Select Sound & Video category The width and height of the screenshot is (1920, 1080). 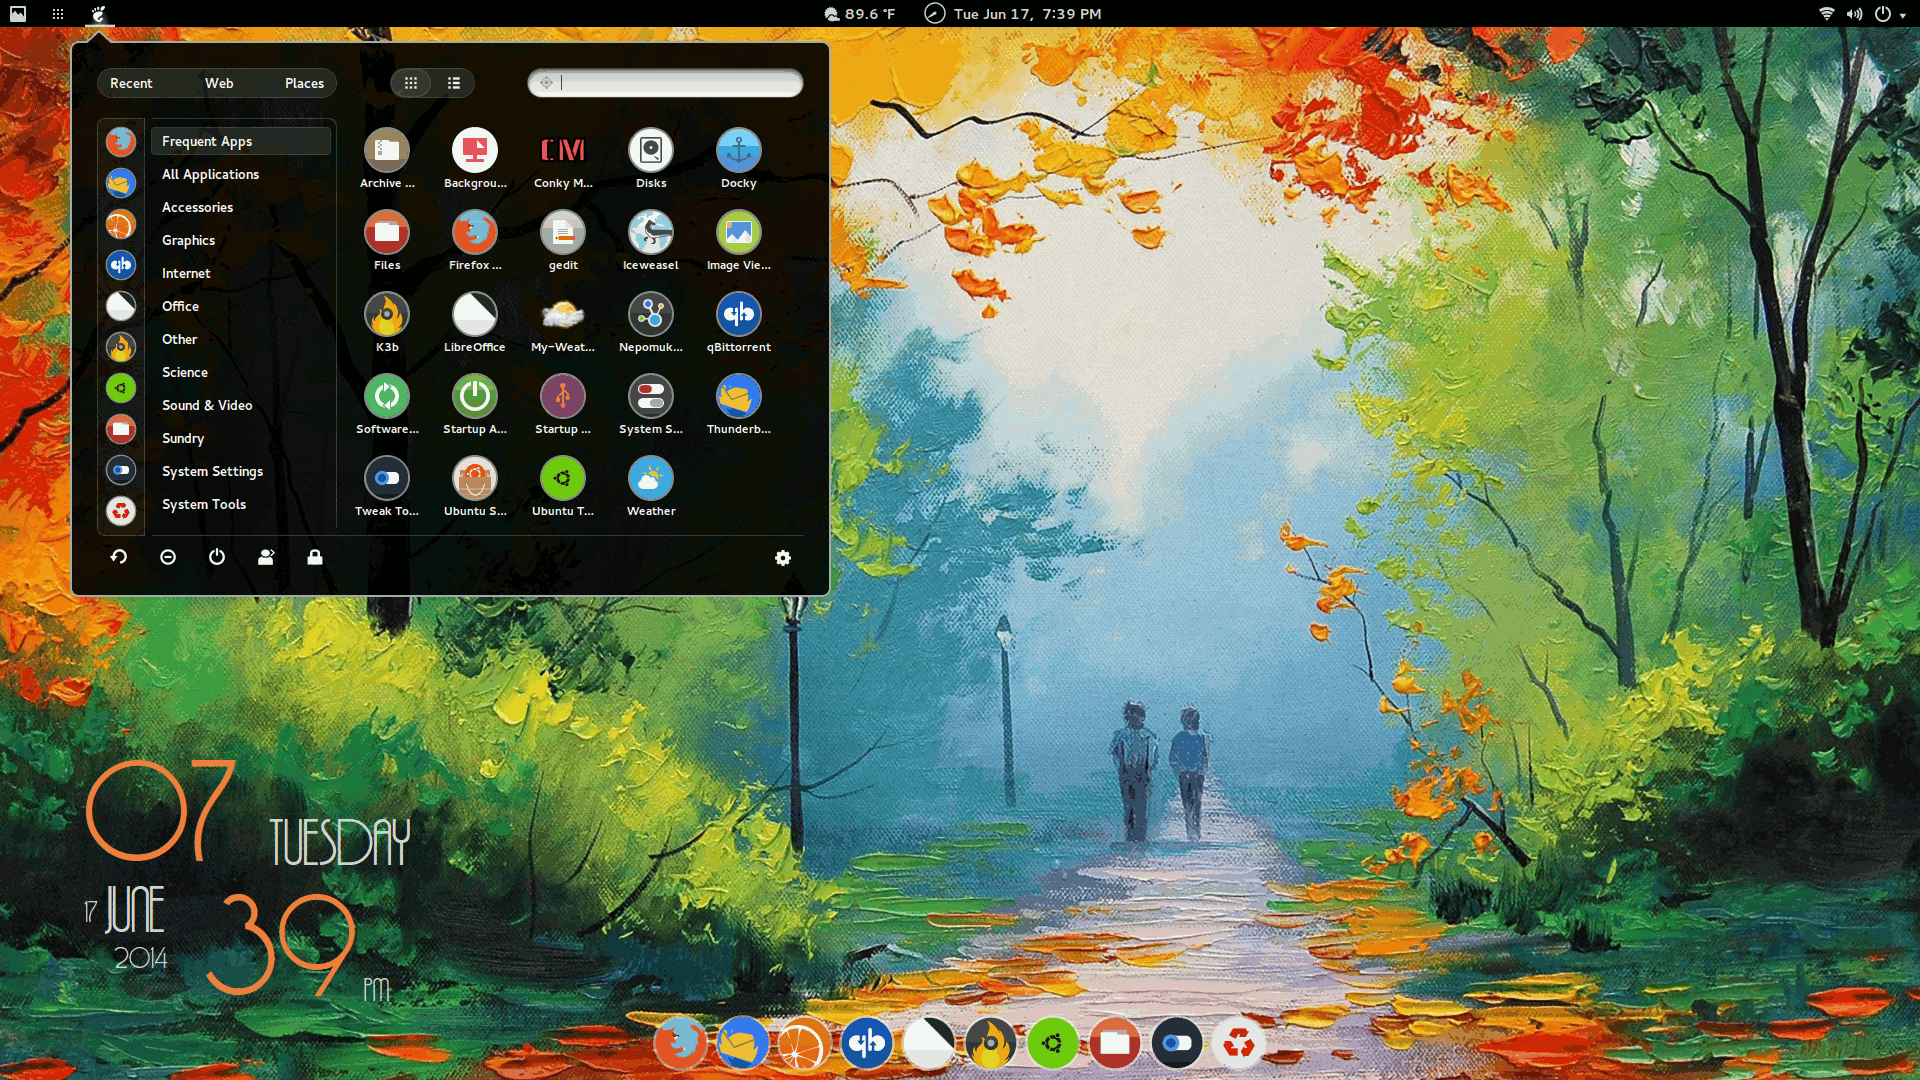241,405
